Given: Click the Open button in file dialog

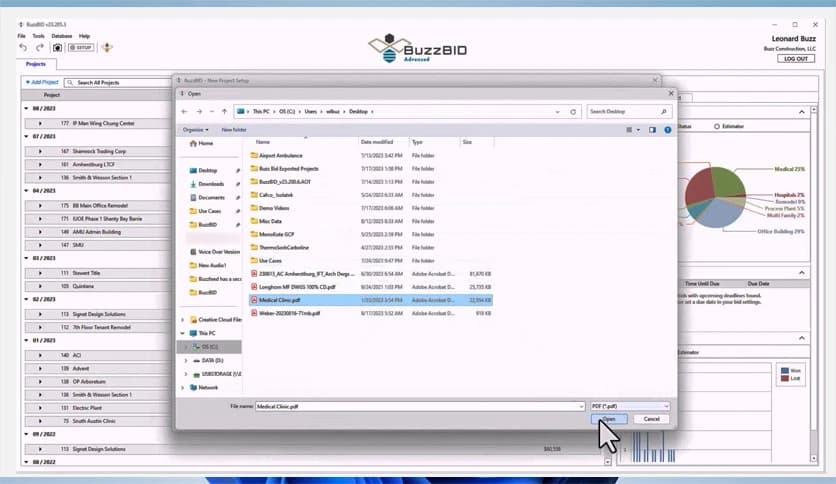Looking at the screenshot, I should click(609, 419).
